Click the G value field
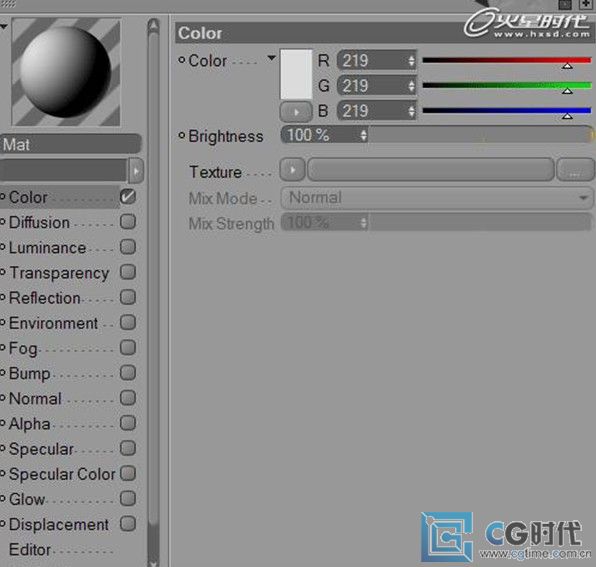 pos(372,86)
